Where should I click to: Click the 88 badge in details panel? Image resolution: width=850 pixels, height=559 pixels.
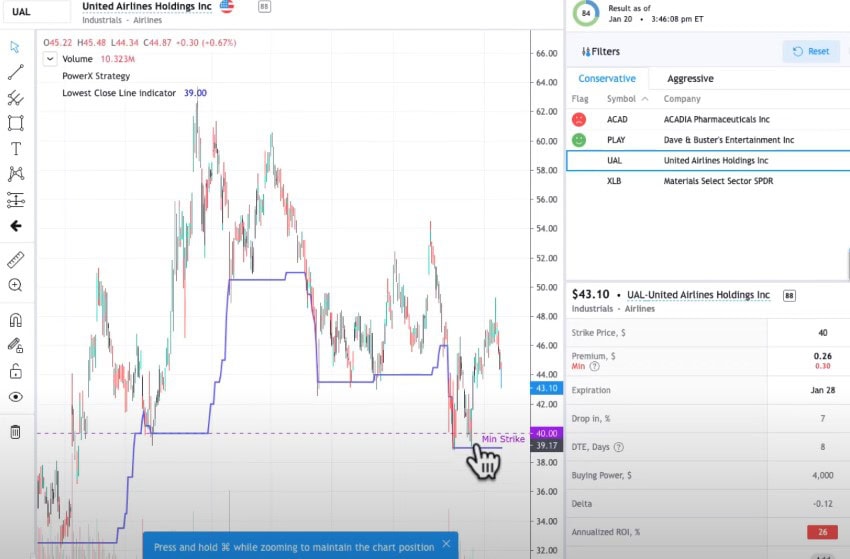point(789,295)
